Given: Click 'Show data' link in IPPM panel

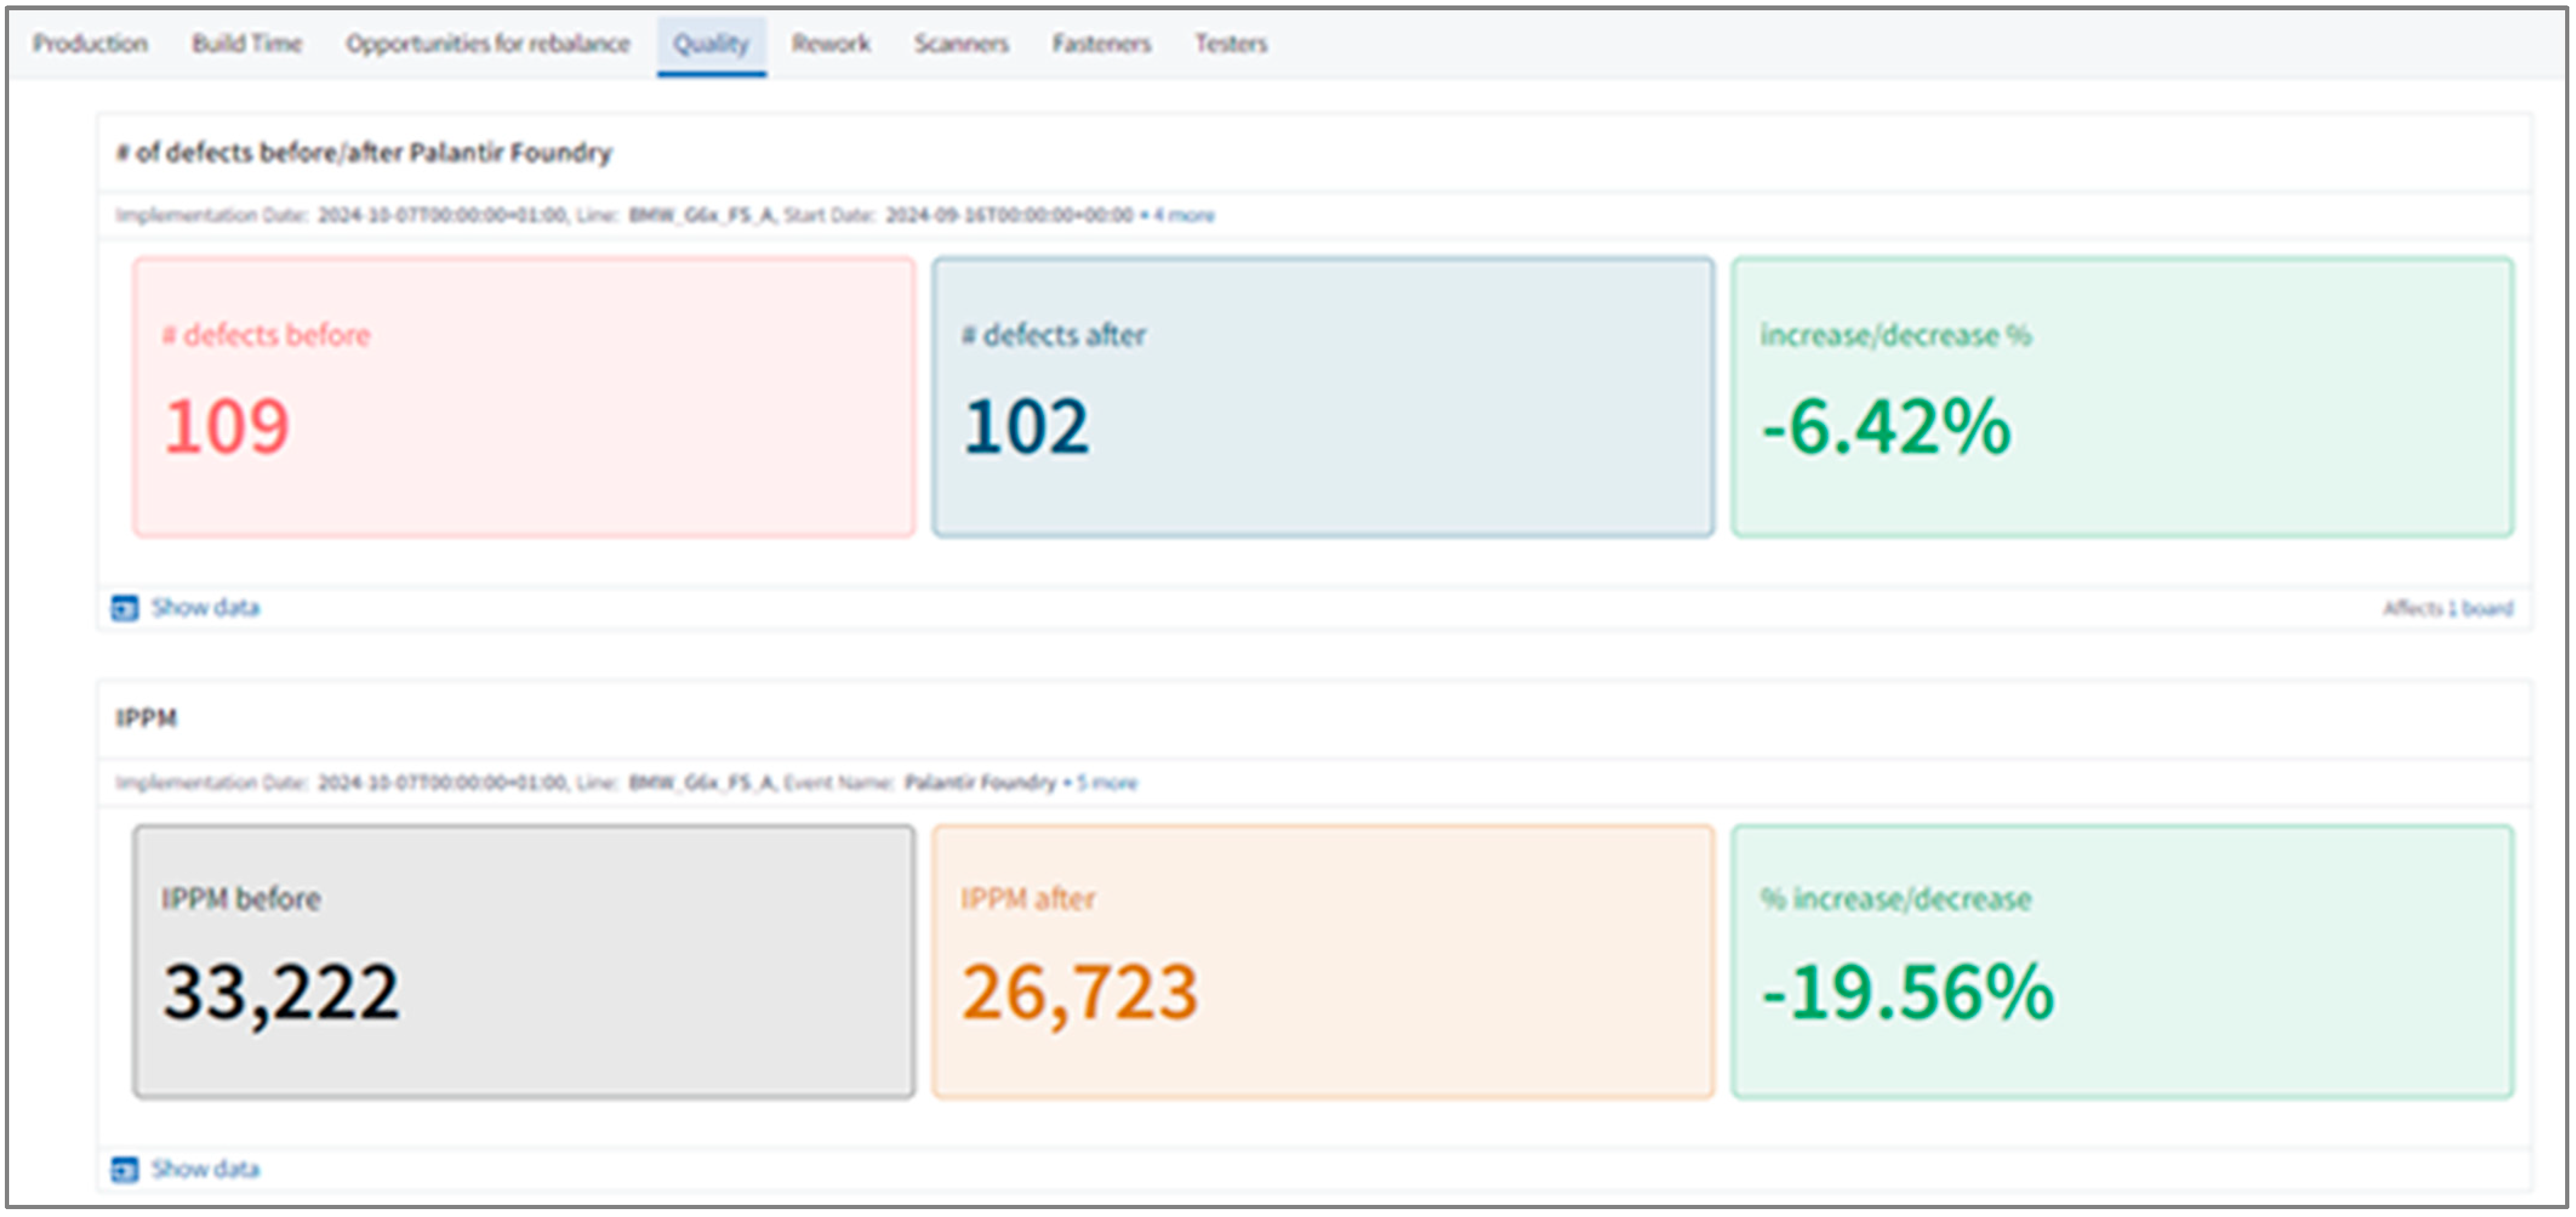Looking at the screenshot, I should (x=205, y=1168).
